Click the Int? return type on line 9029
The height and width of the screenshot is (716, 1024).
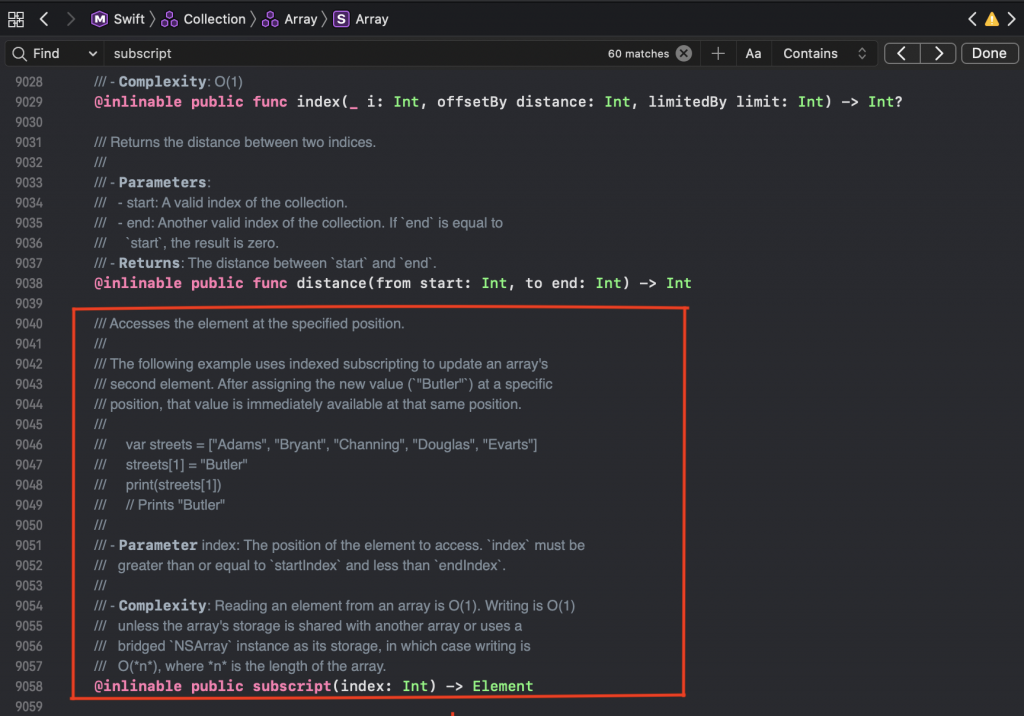tap(885, 102)
